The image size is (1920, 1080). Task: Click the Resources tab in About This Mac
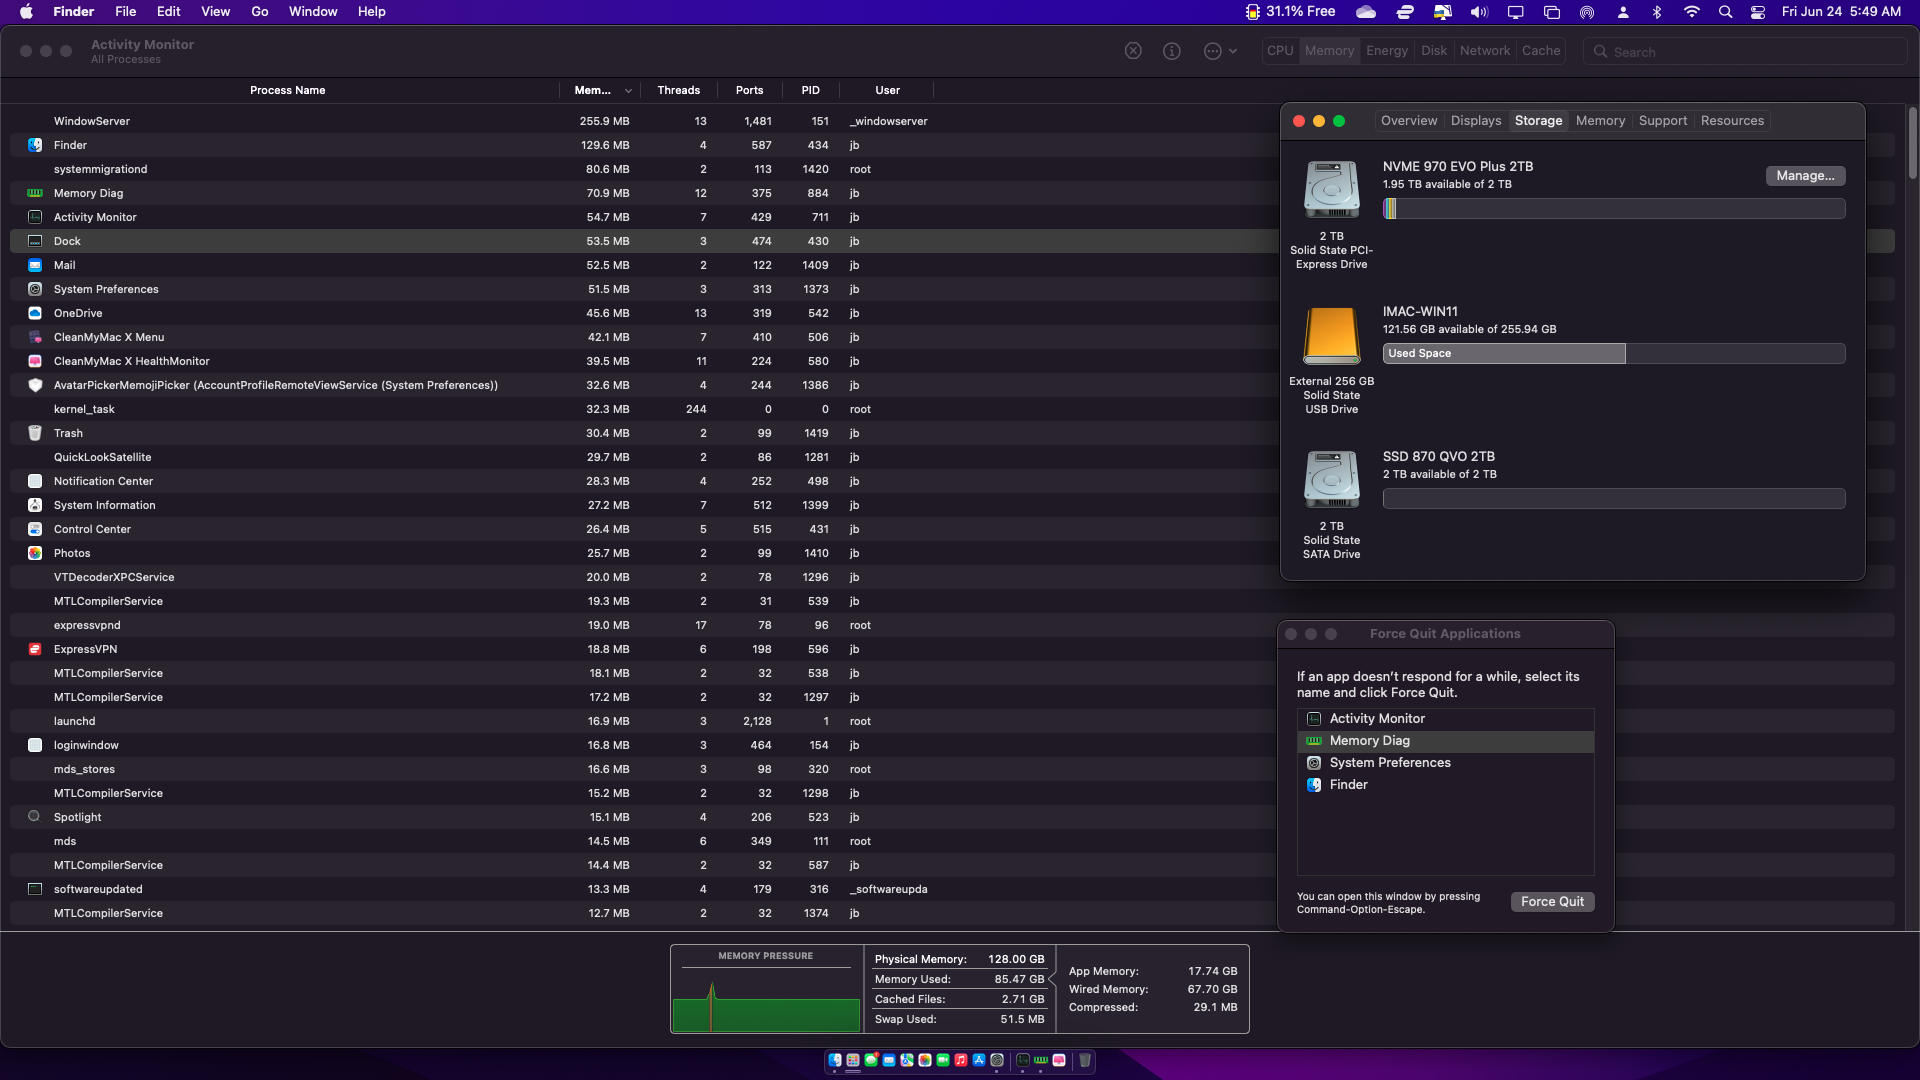pyautogui.click(x=1733, y=120)
